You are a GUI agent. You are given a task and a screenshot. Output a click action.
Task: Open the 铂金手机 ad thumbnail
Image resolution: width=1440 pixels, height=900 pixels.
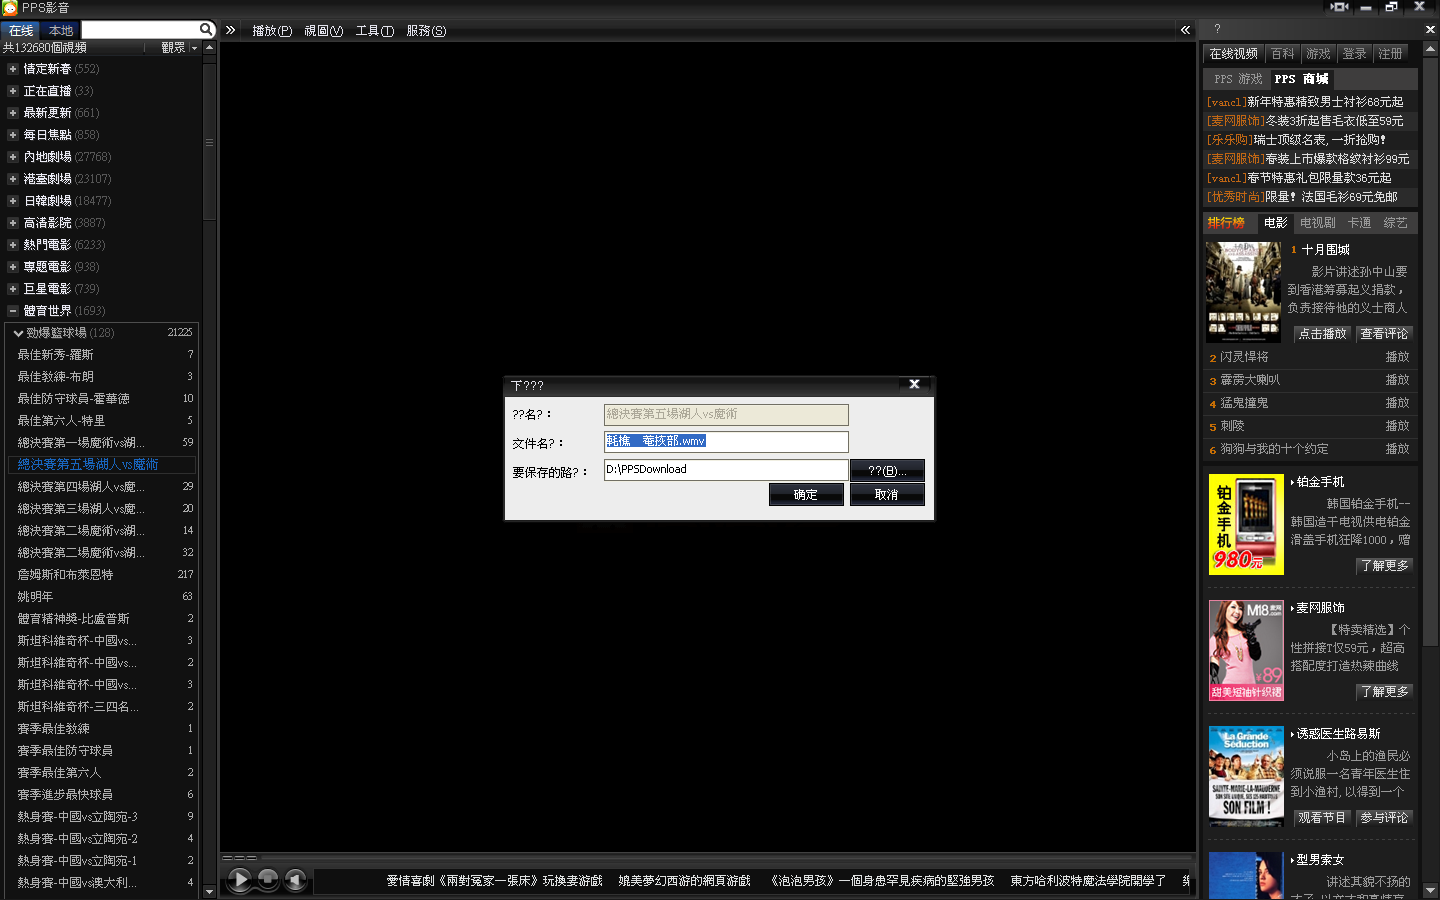point(1246,524)
